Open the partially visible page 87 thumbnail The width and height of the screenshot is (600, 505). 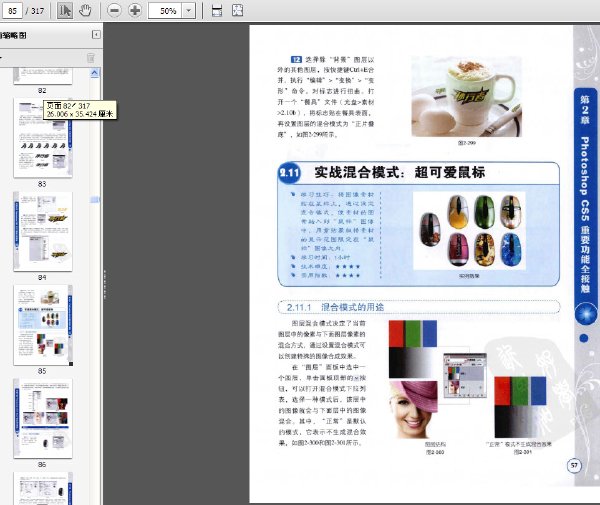tap(43, 489)
